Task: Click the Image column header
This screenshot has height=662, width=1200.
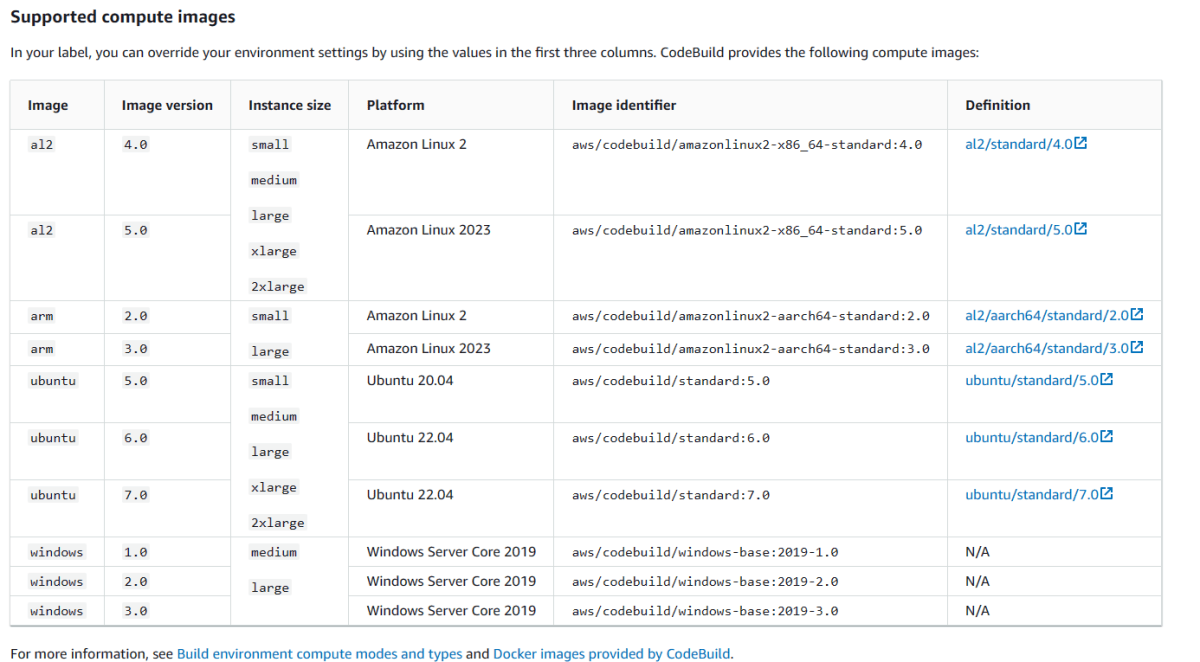Action: tap(48, 105)
